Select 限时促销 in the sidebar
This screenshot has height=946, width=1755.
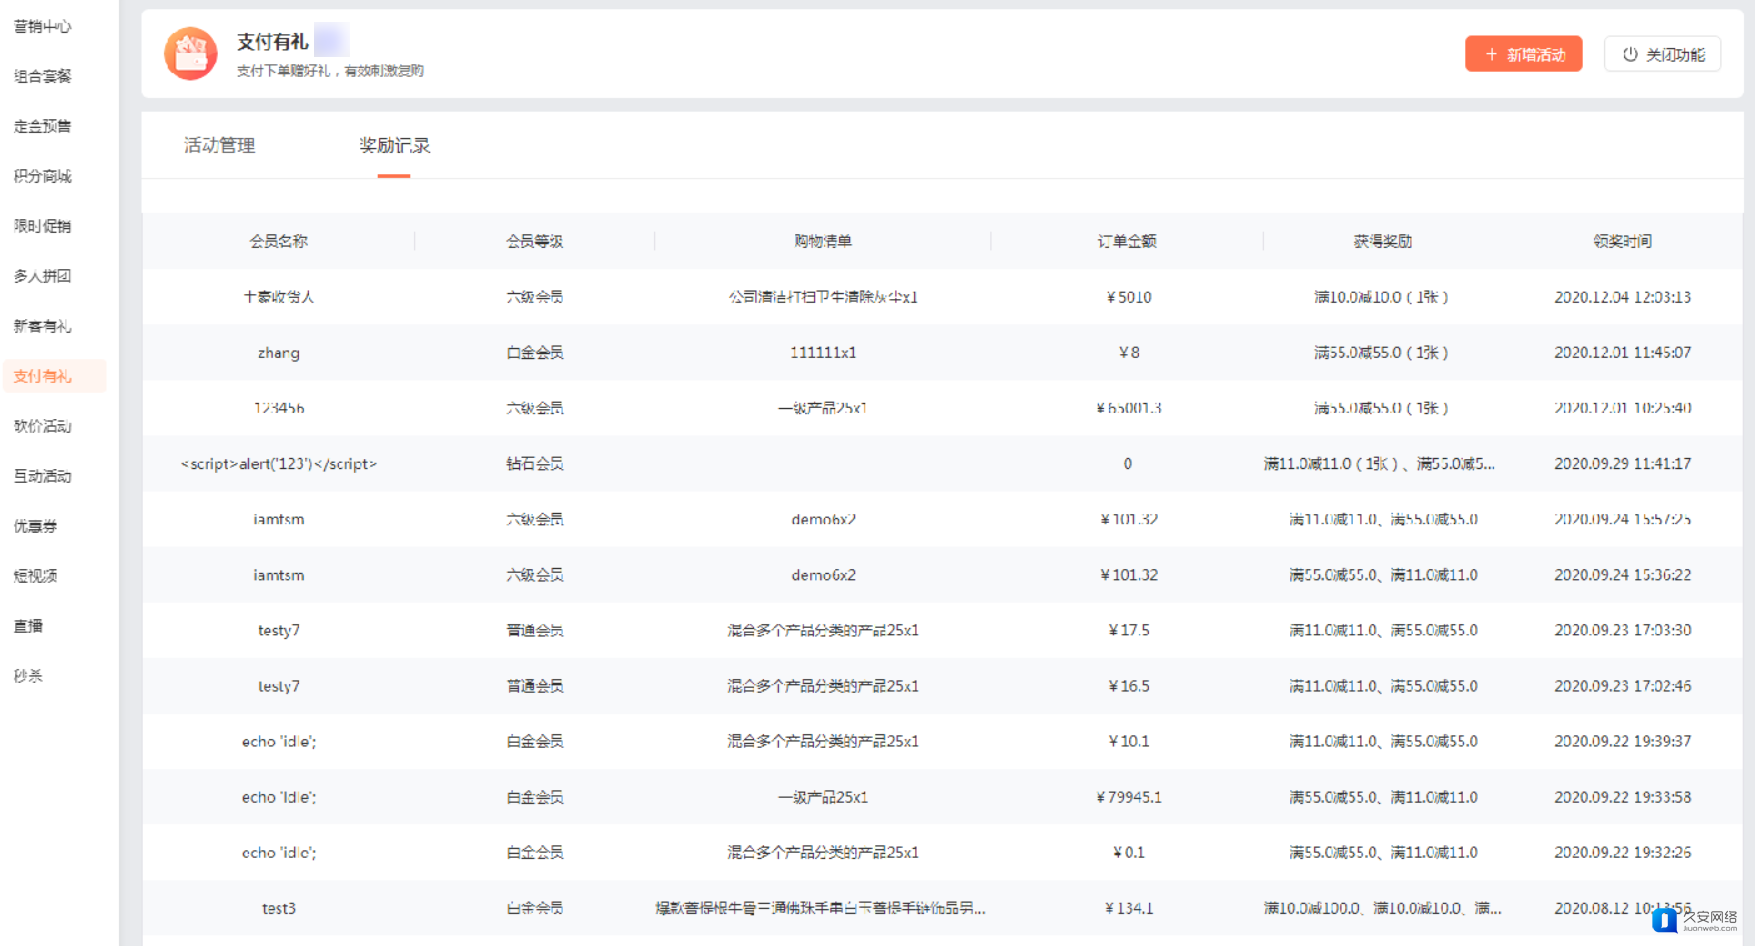[x=43, y=226]
